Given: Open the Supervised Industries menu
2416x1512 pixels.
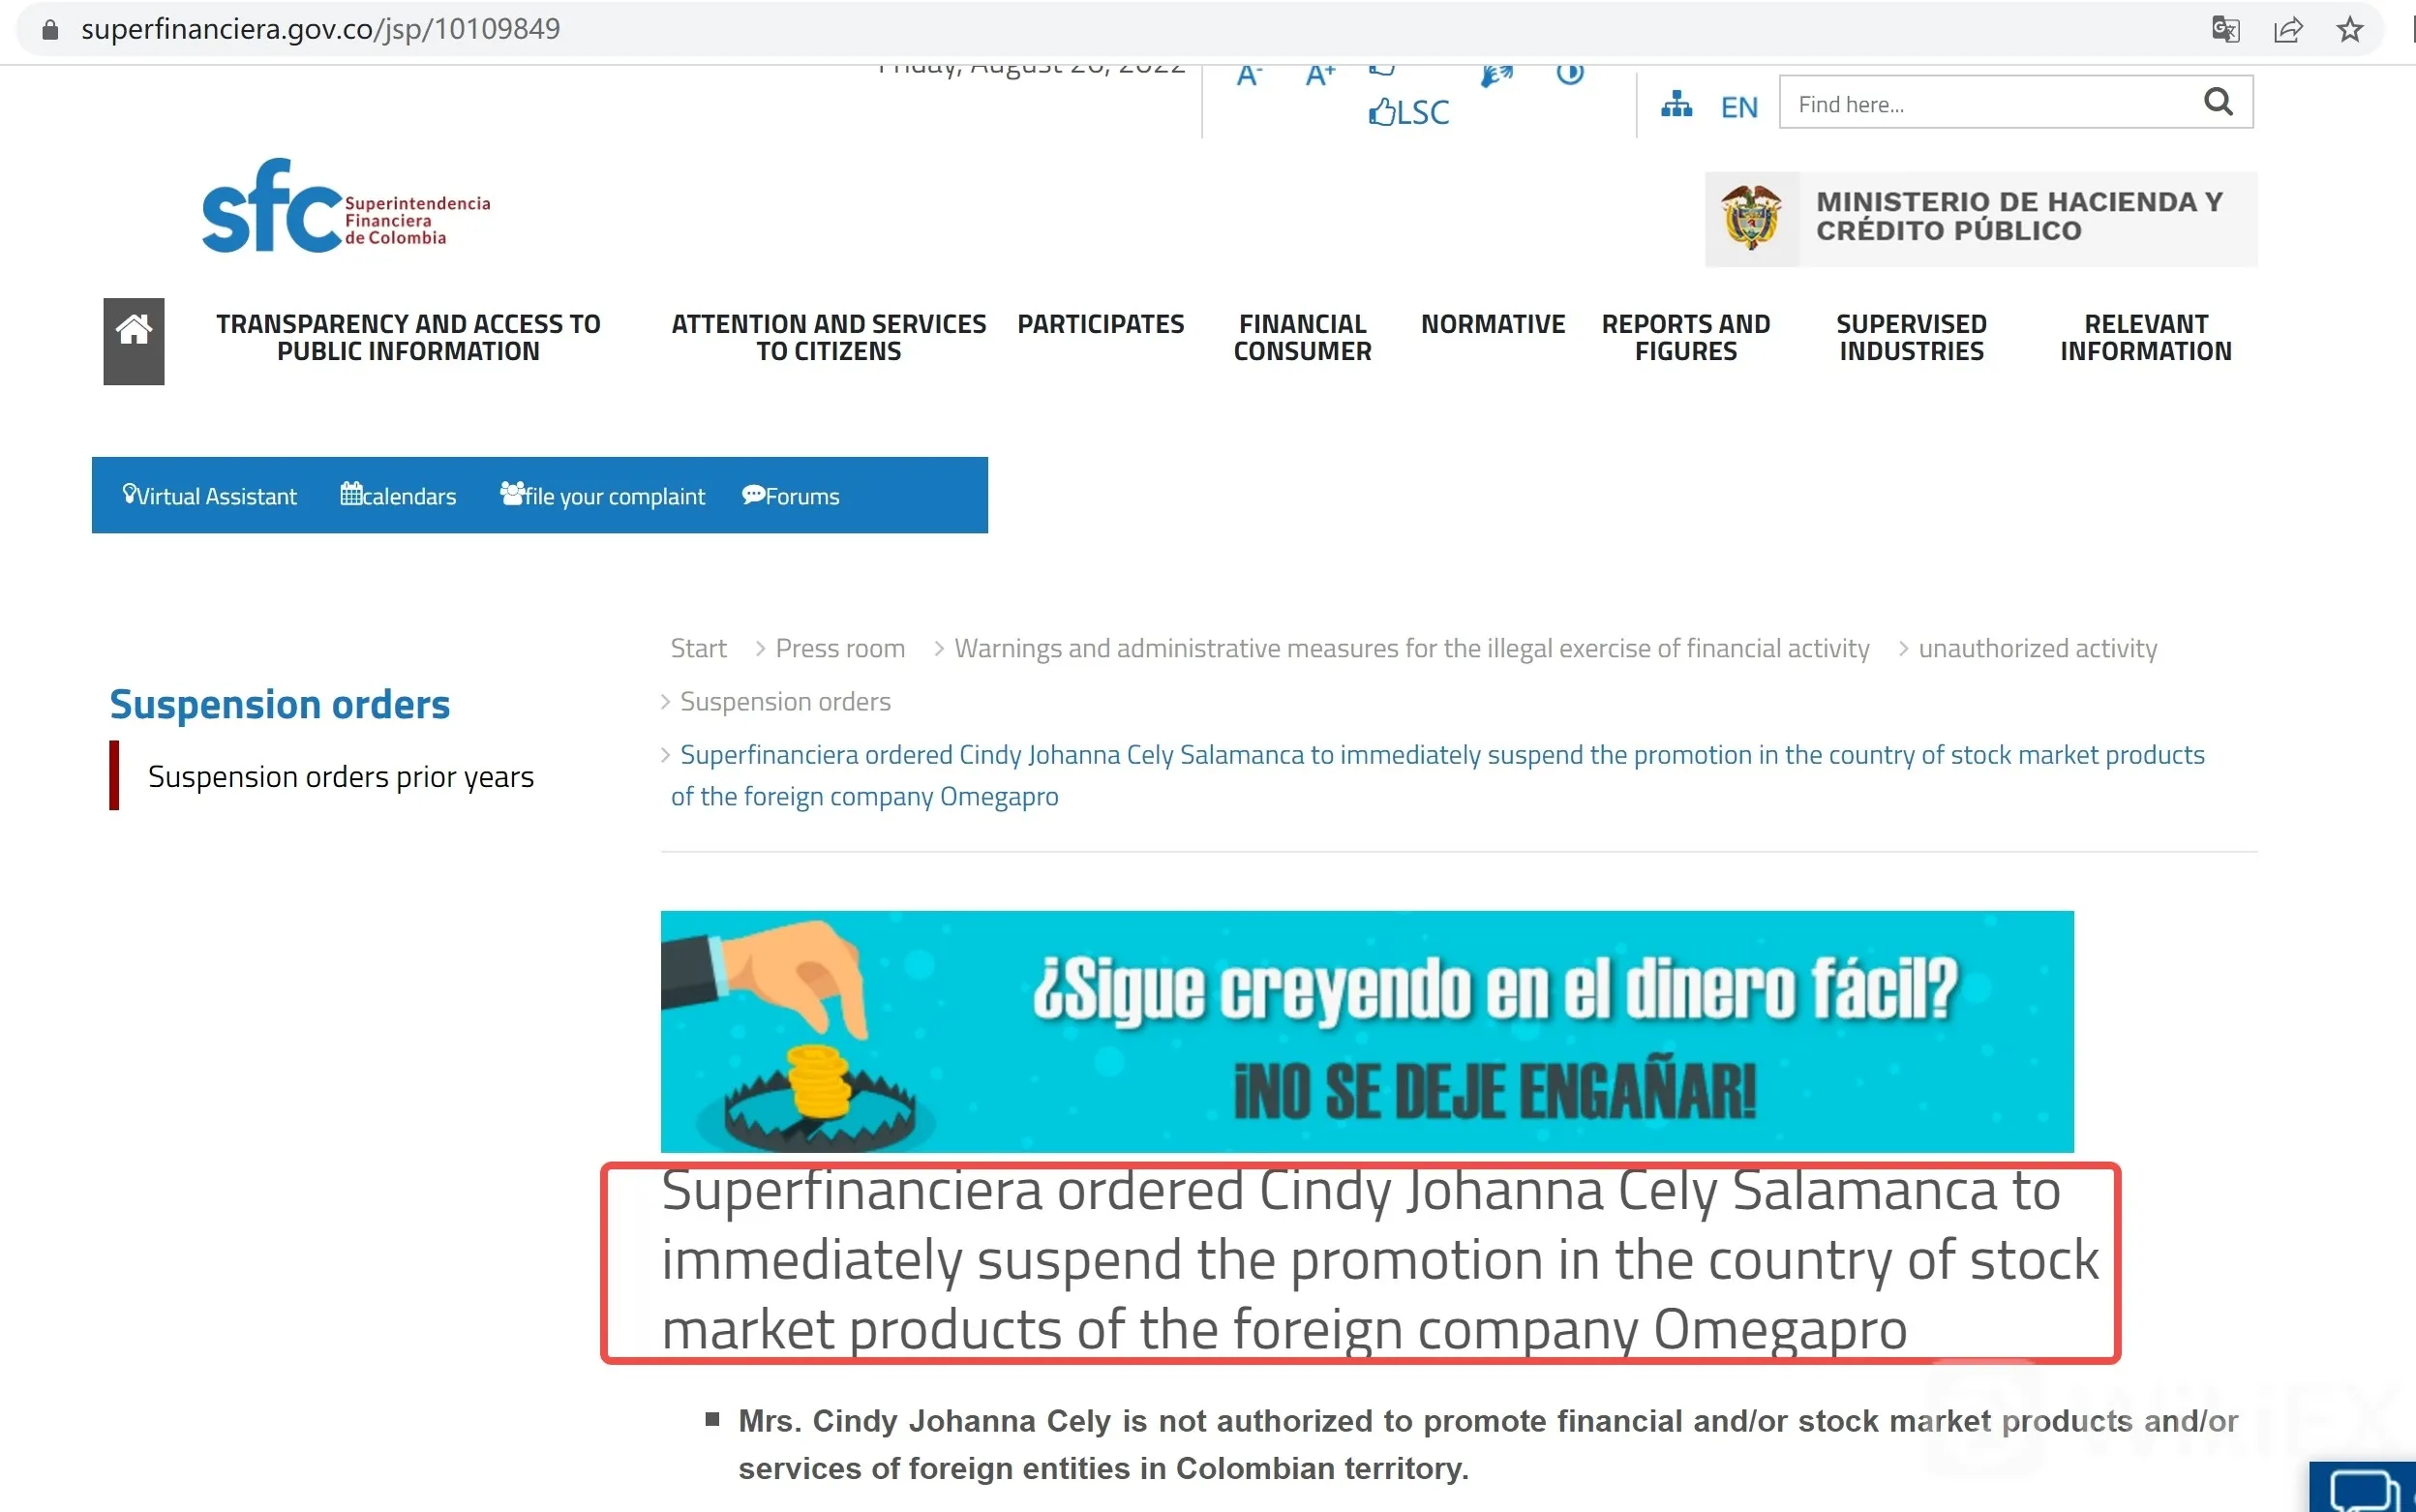Looking at the screenshot, I should click(1911, 338).
